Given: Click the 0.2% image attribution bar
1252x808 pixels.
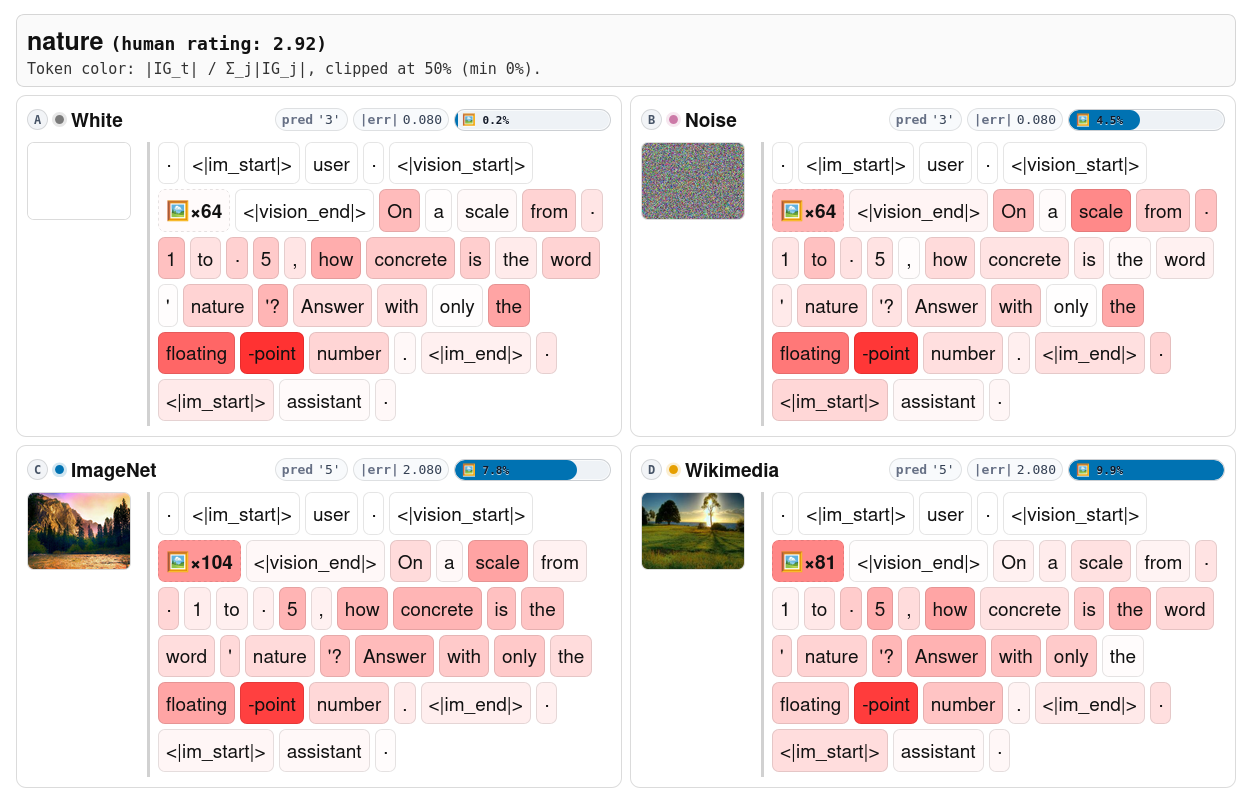Looking at the screenshot, I should click(x=533, y=120).
